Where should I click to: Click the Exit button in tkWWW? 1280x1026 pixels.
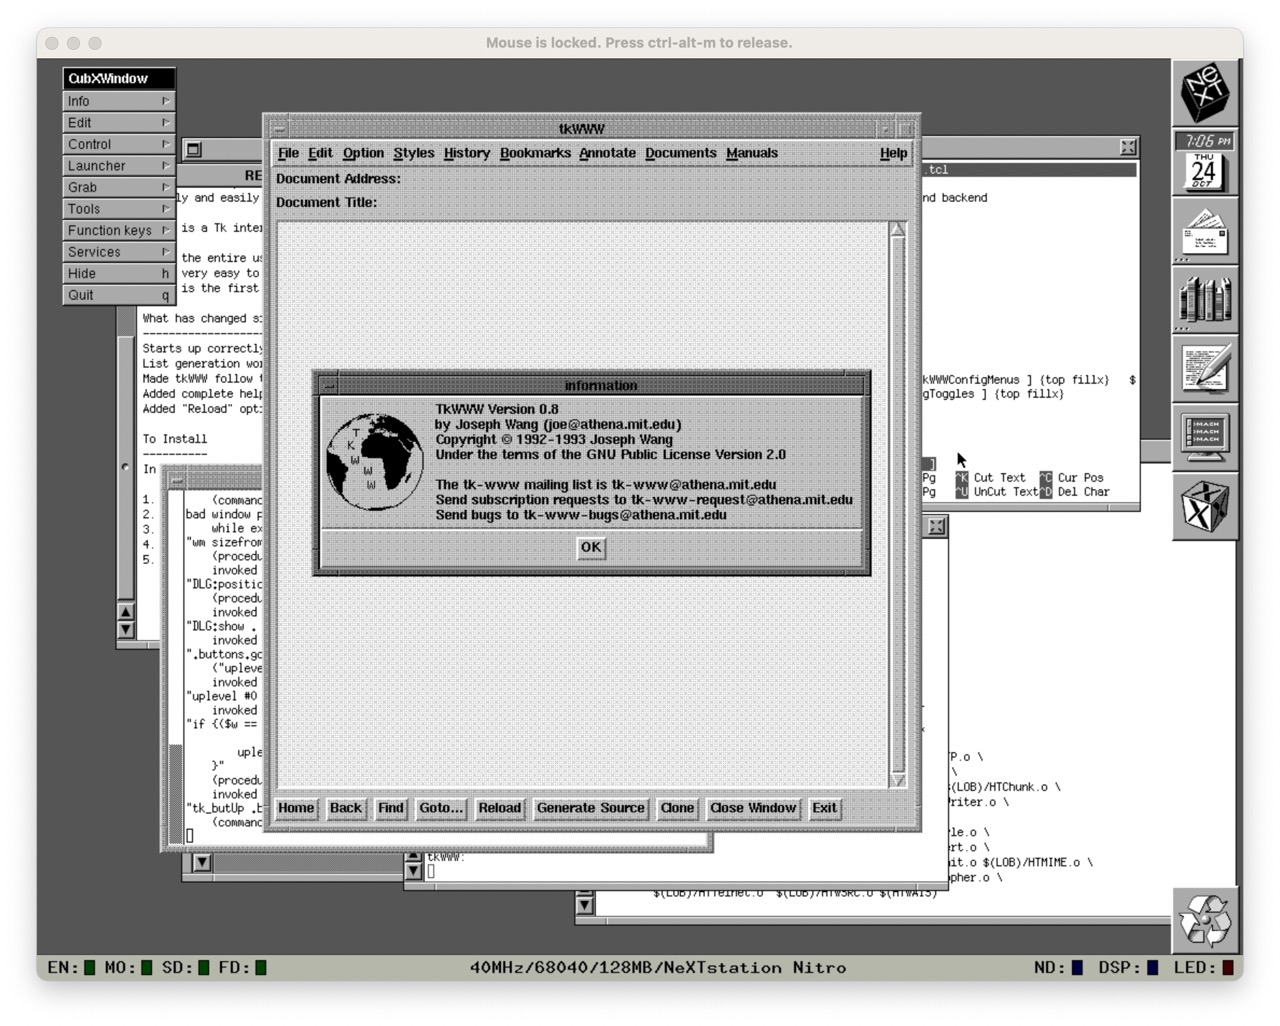point(824,808)
